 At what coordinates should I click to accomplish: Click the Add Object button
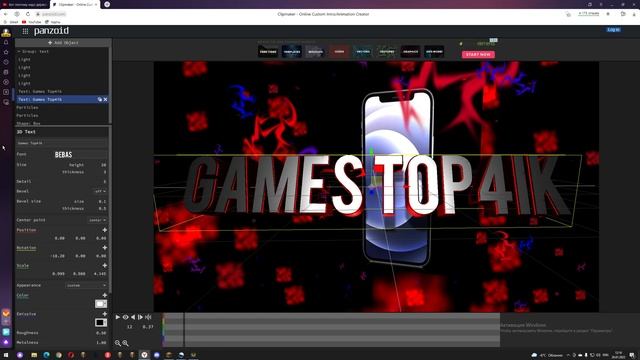(63, 42)
